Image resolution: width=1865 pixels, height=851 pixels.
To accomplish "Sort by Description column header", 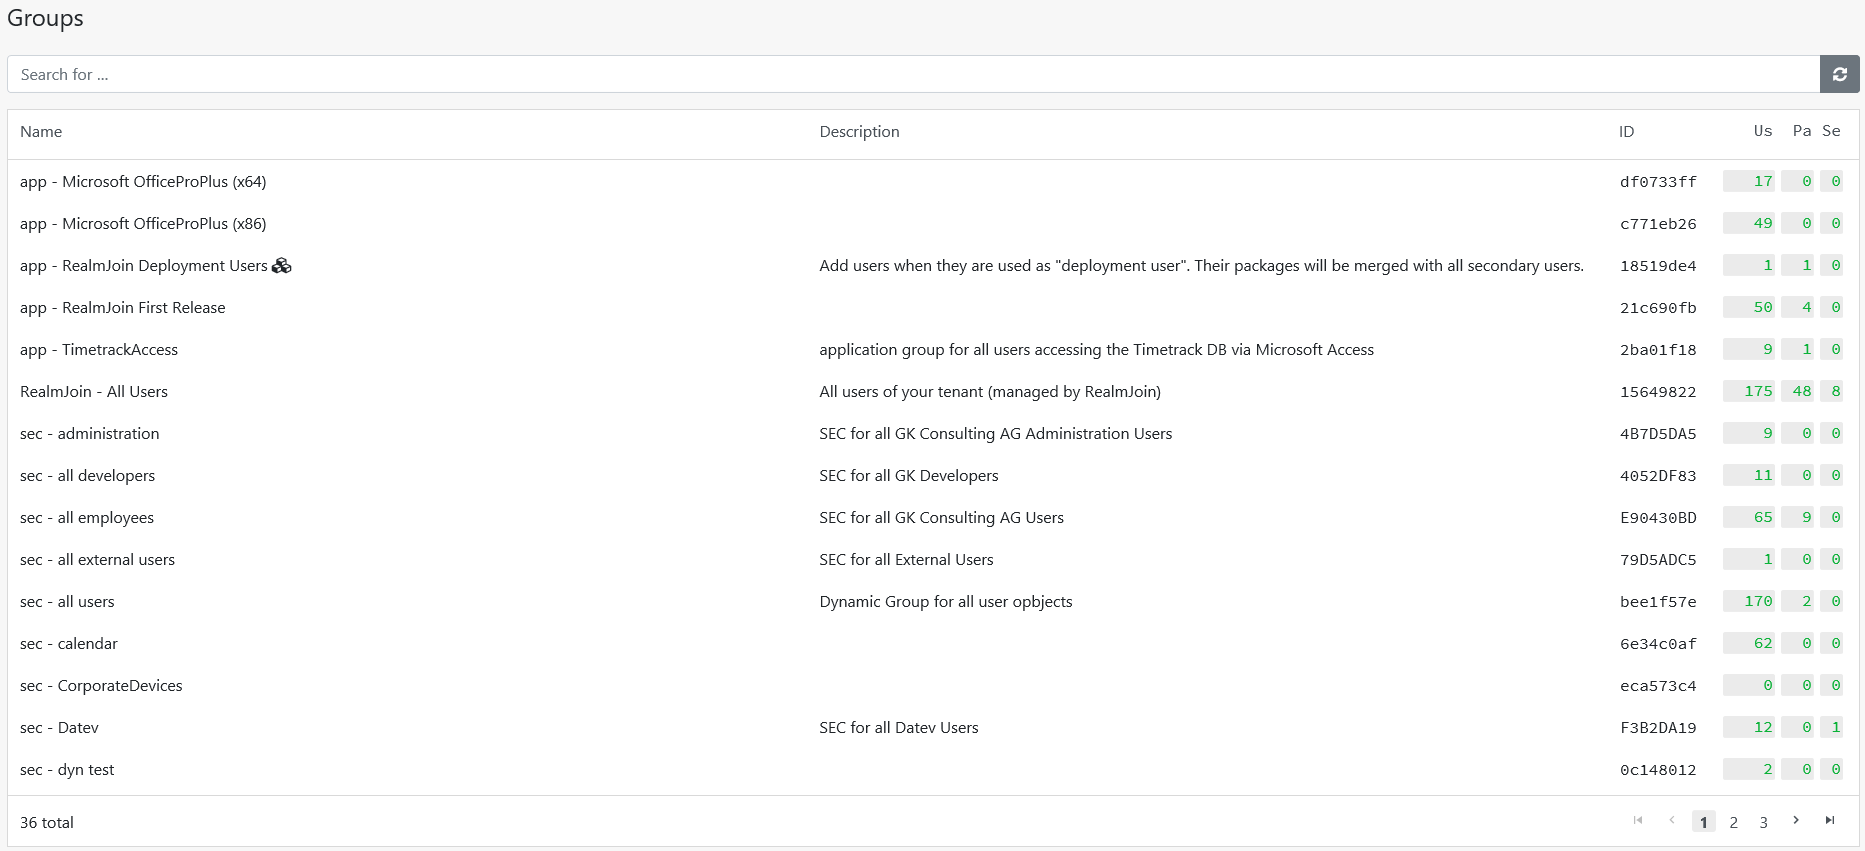I will pos(859,132).
